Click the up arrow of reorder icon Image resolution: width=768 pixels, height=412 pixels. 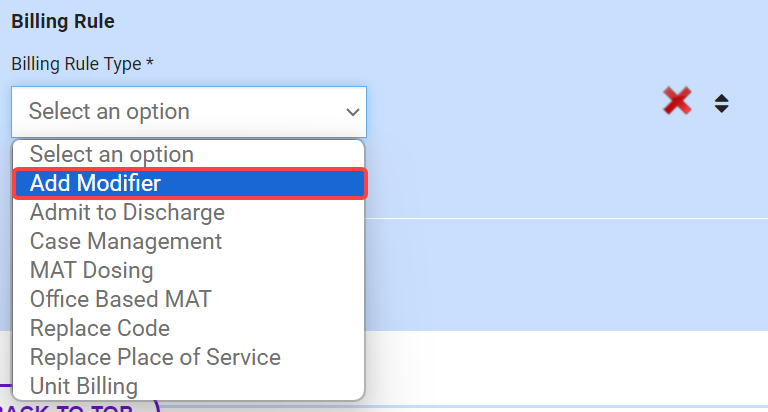click(x=721, y=97)
